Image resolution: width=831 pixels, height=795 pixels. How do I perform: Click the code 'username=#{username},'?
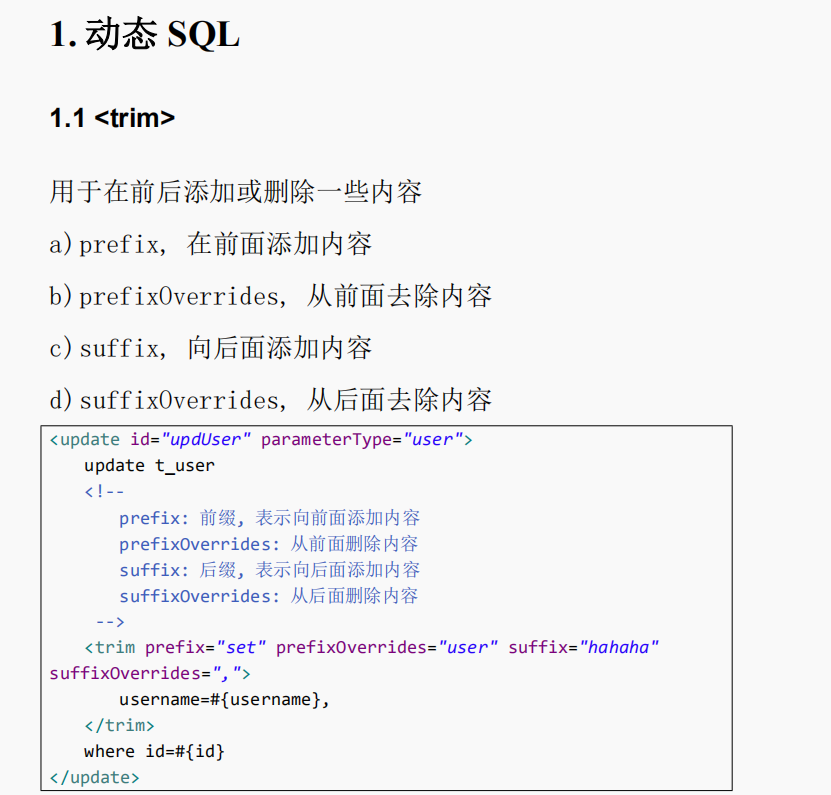224,700
